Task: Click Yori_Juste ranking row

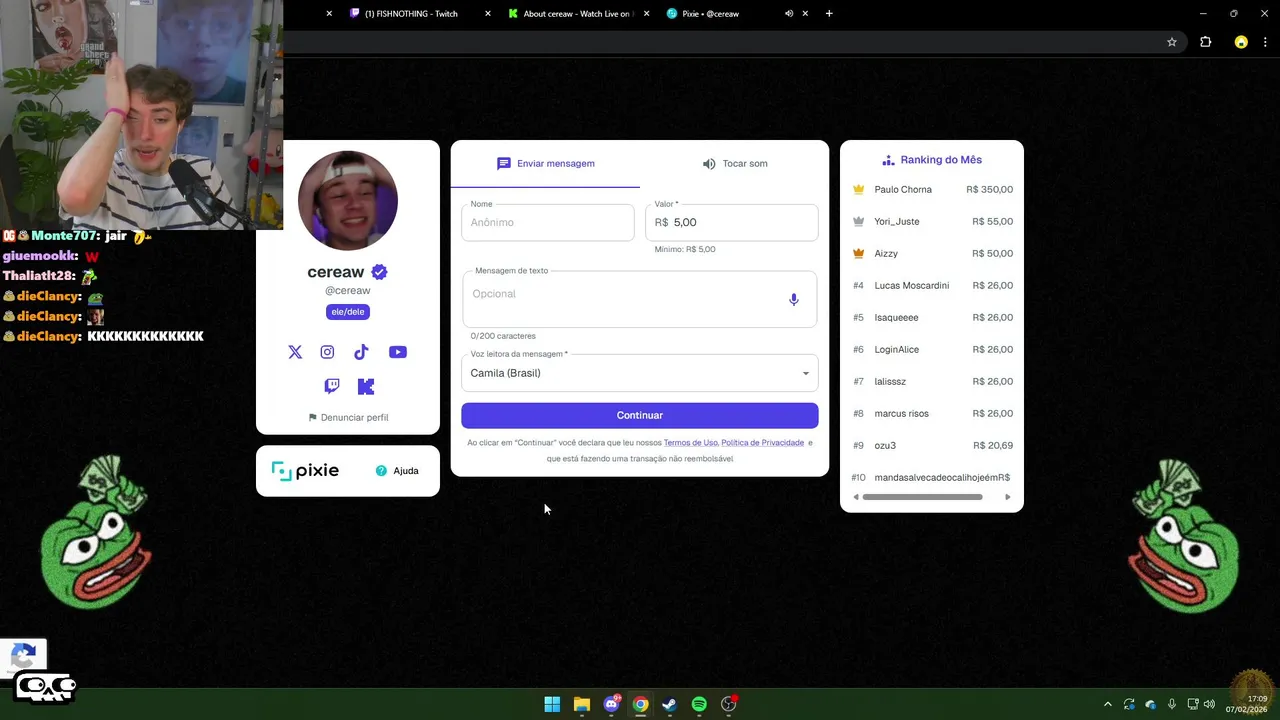Action: click(932, 221)
